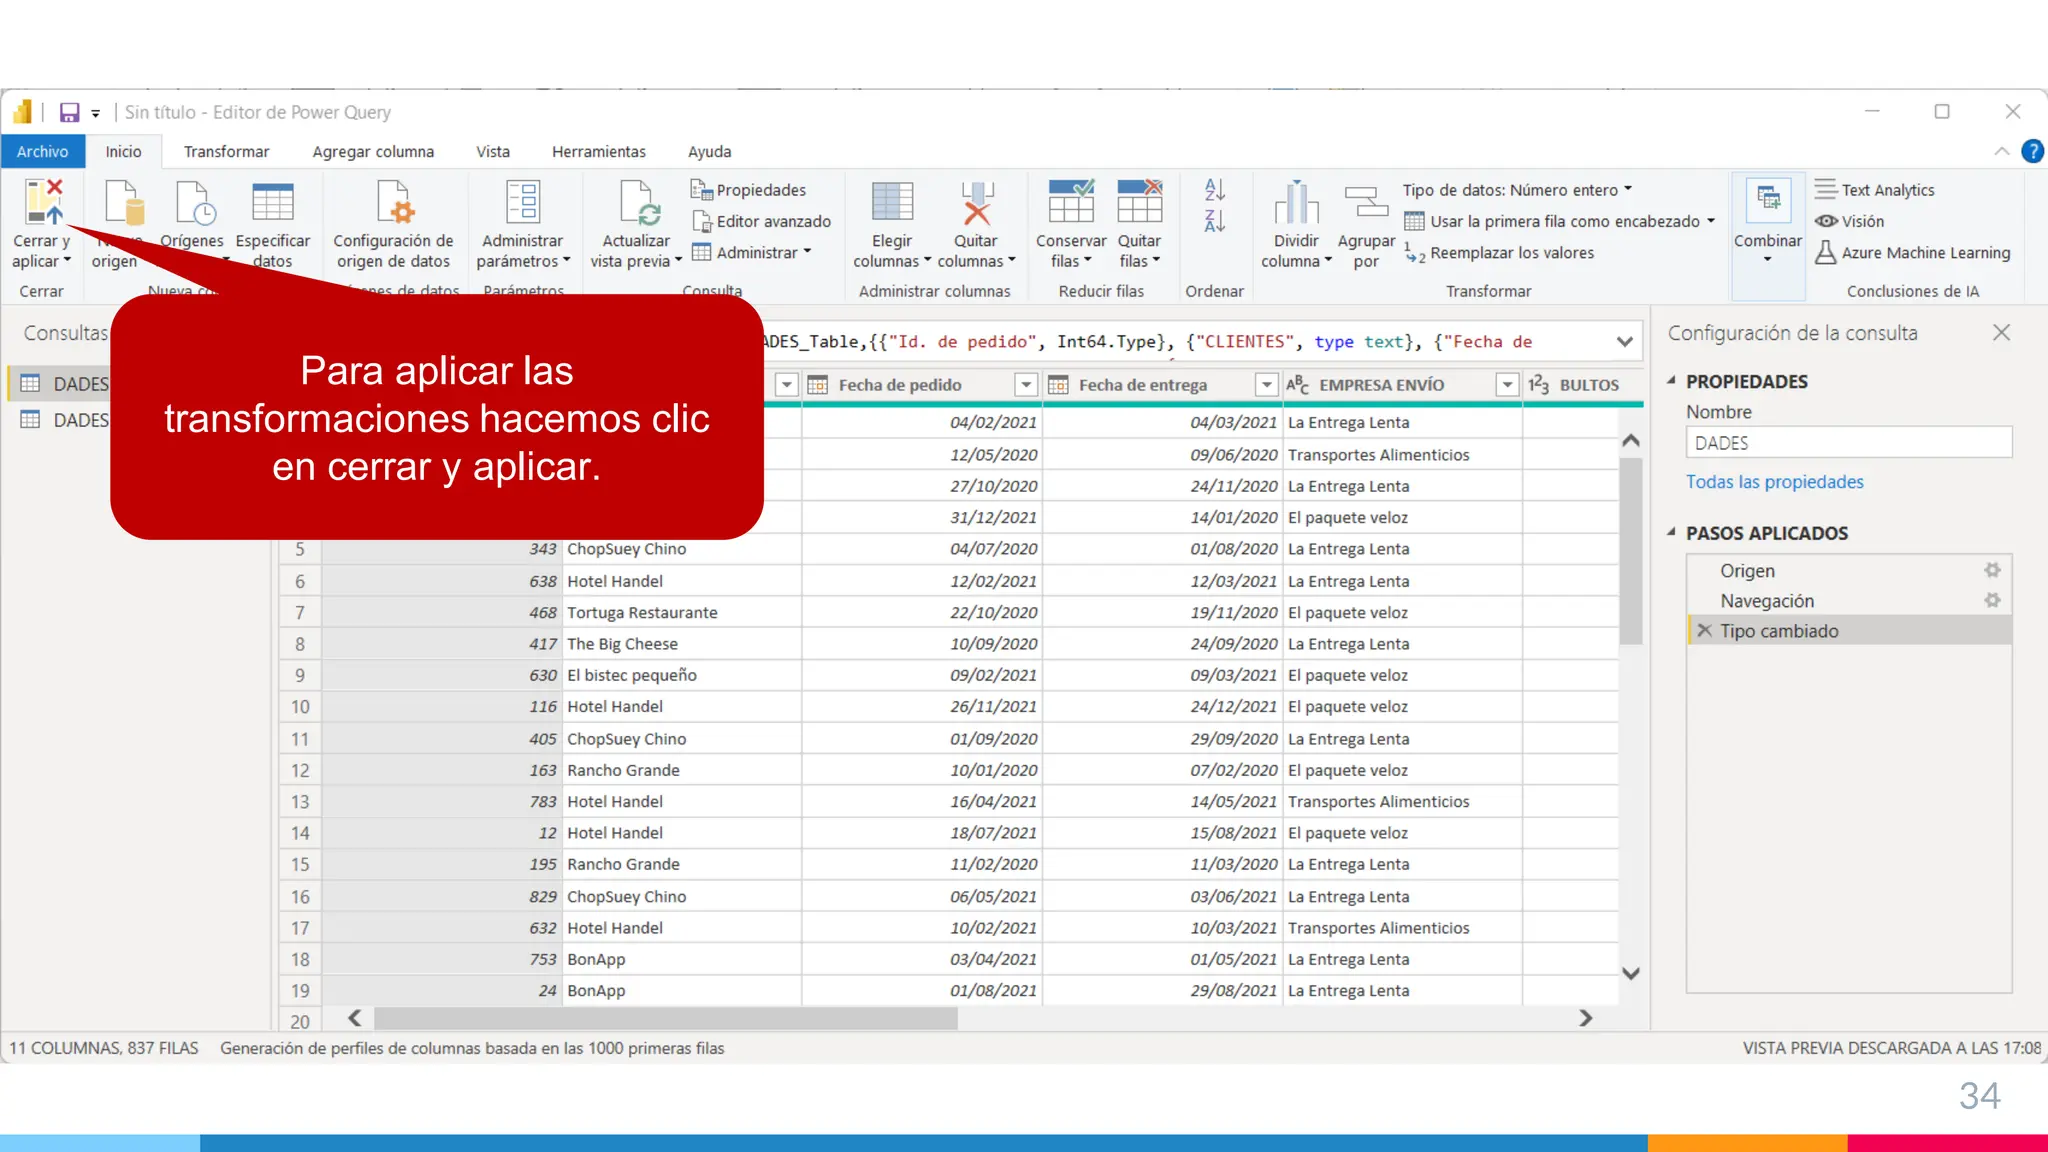Select the Navegación applied step

(1849, 600)
